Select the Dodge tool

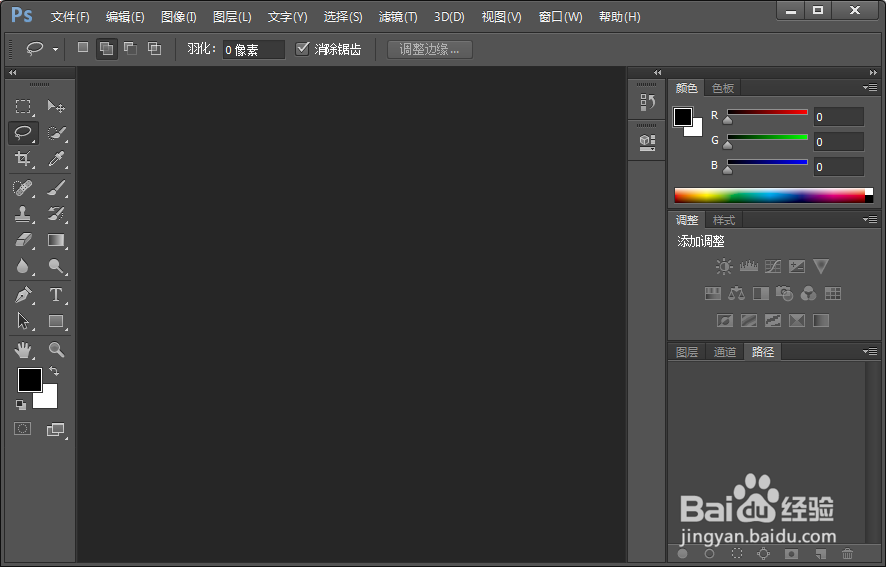(56, 266)
